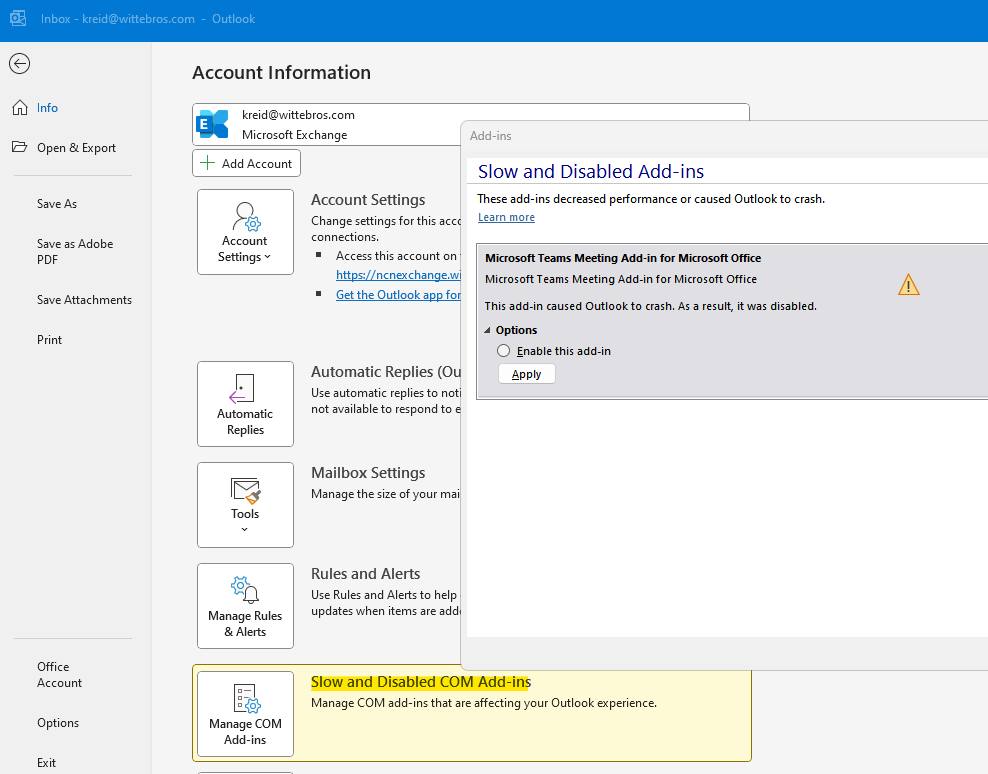The width and height of the screenshot is (988, 774).
Task: Click the Add-ins dialog title bar
Action: pos(725,136)
